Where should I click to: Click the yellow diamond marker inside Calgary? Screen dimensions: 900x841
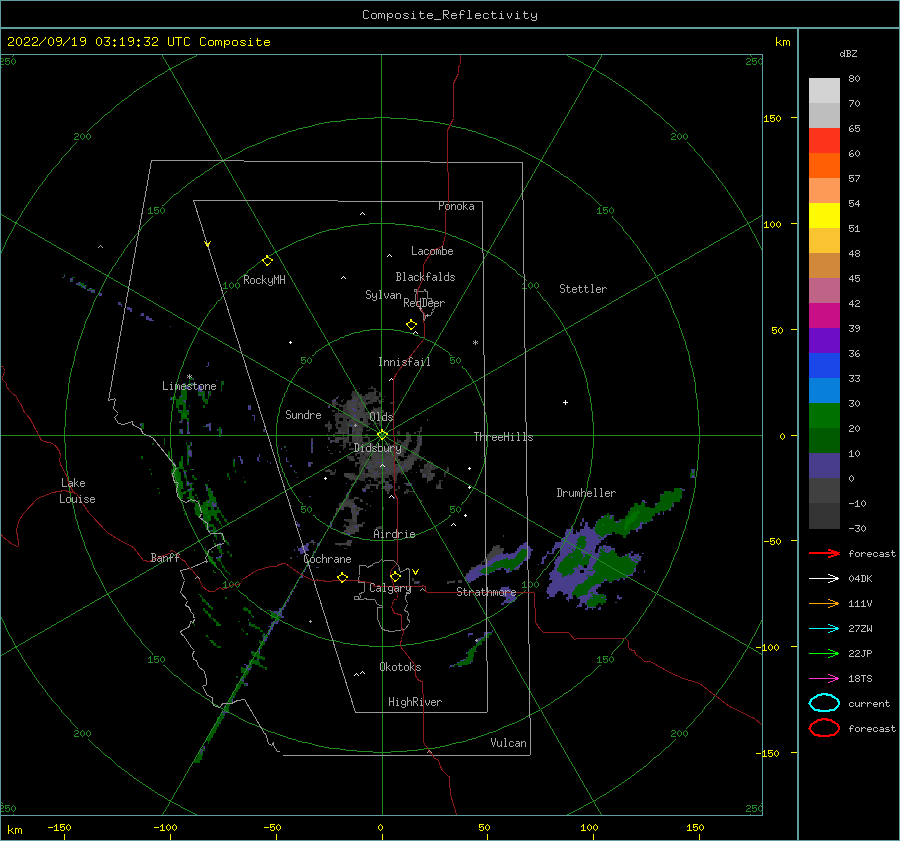point(395,576)
